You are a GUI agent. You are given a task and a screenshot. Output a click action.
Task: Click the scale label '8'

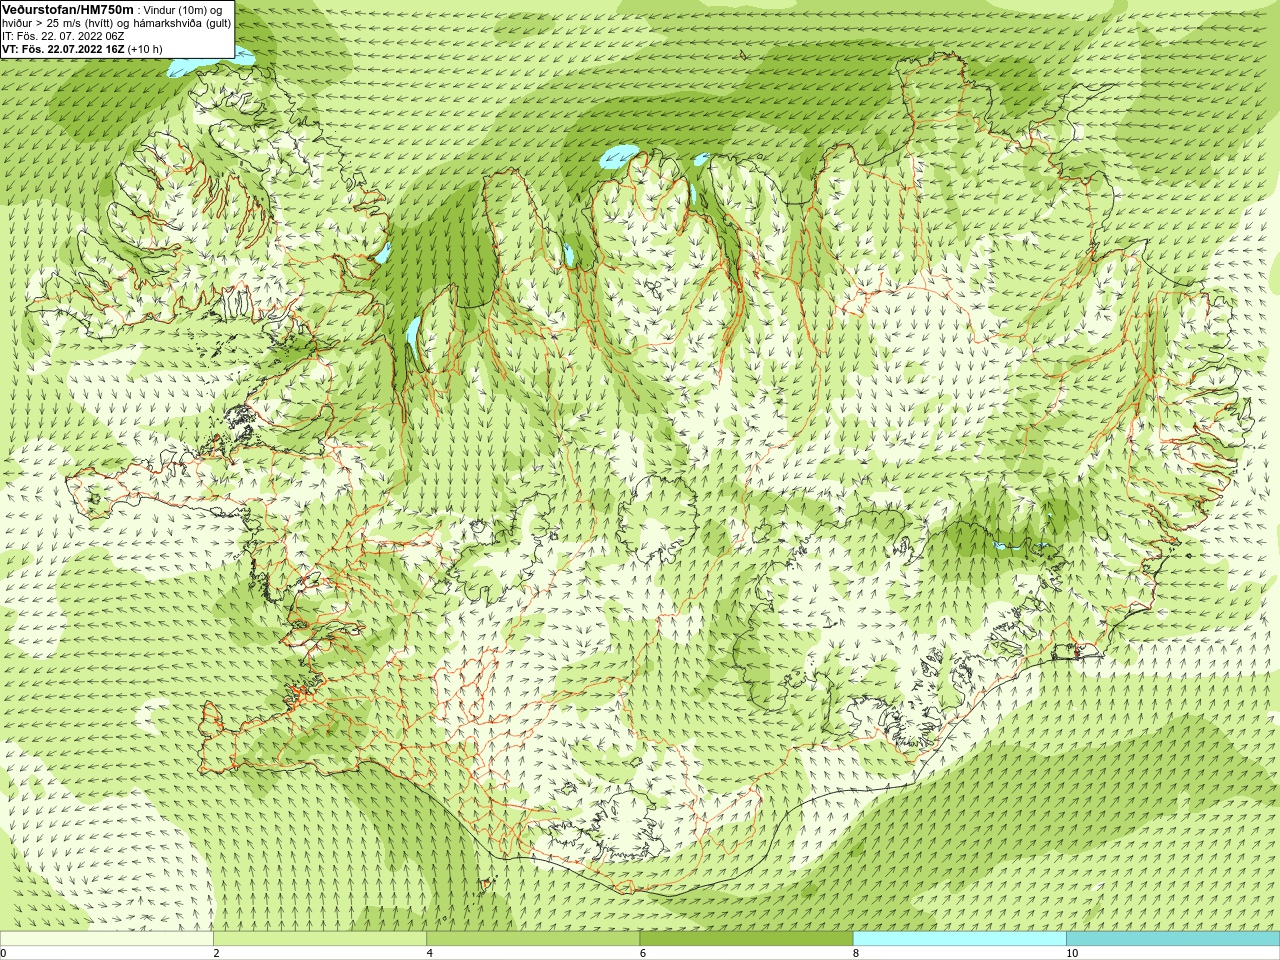coord(856,954)
